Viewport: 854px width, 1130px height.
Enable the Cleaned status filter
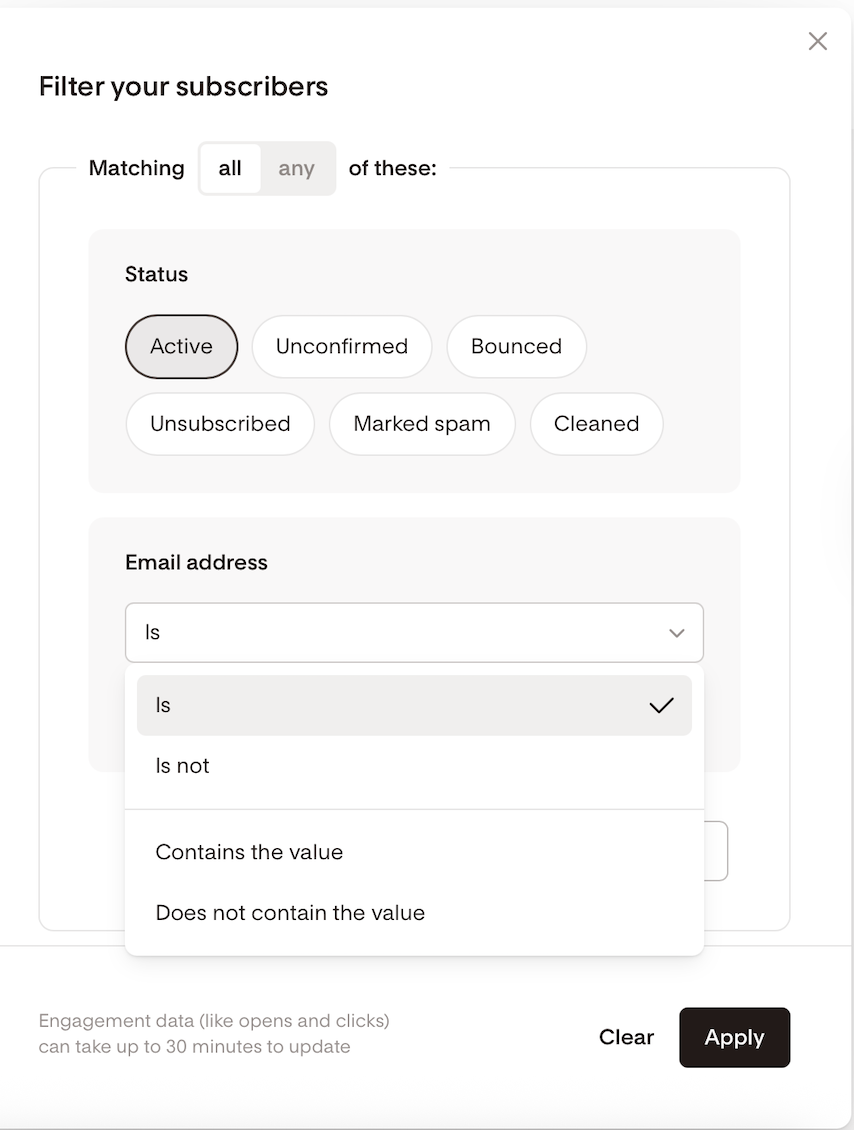click(596, 424)
